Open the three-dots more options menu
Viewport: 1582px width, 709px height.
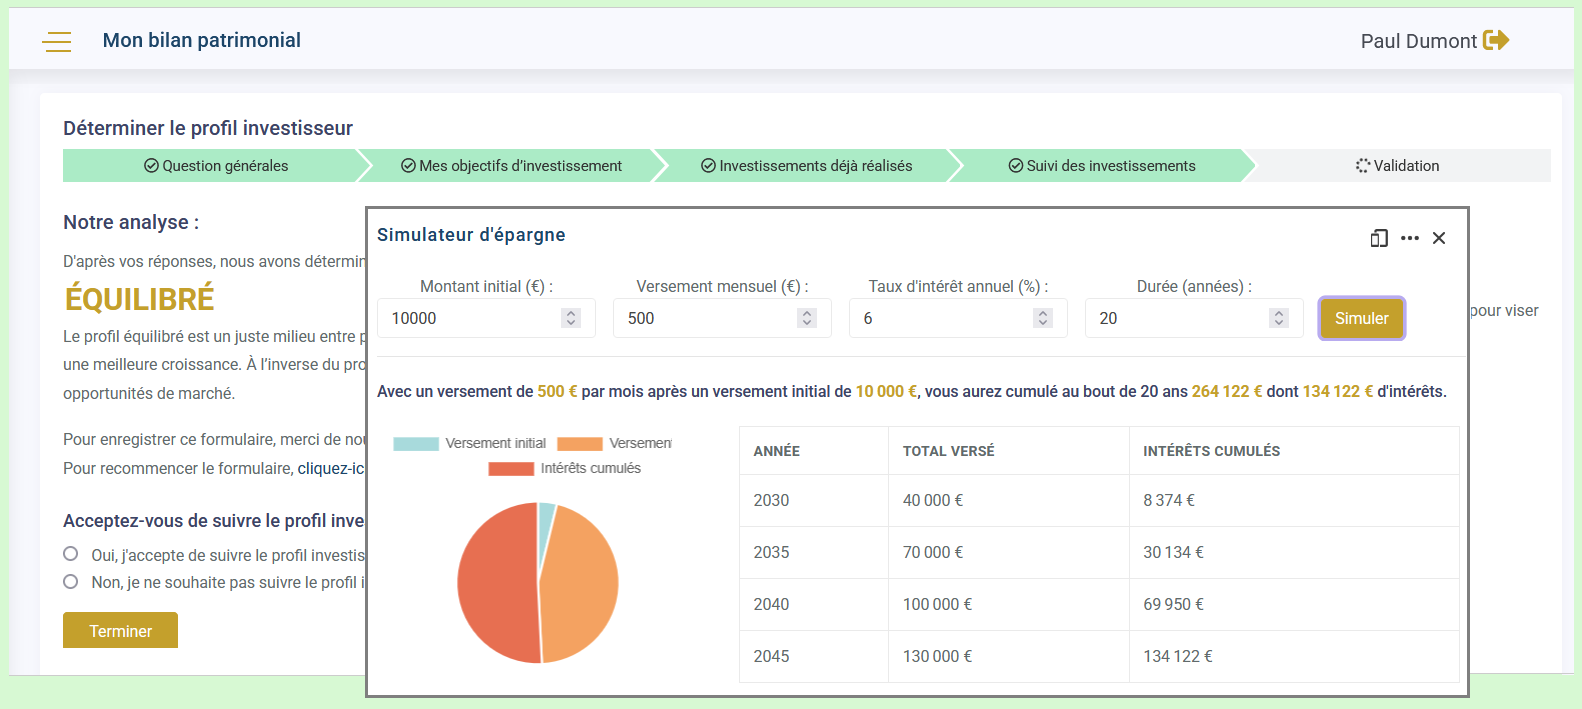pos(1410,238)
